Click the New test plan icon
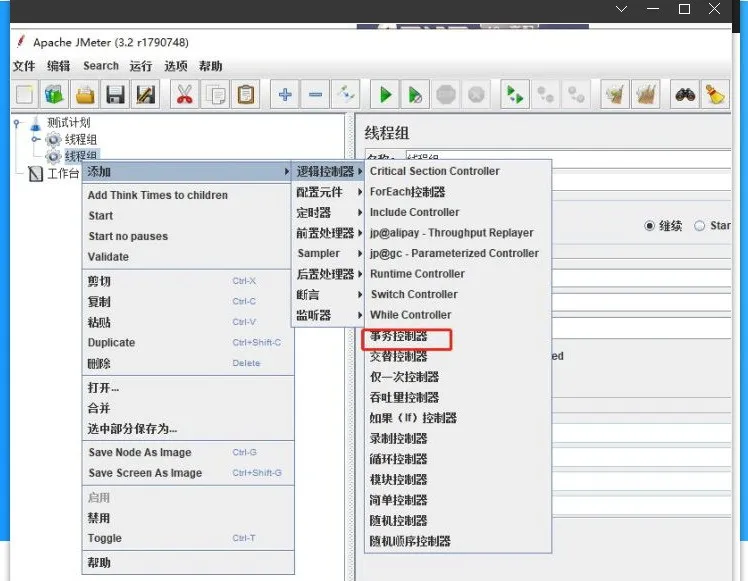This screenshot has height=581, width=748. coord(24,94)
